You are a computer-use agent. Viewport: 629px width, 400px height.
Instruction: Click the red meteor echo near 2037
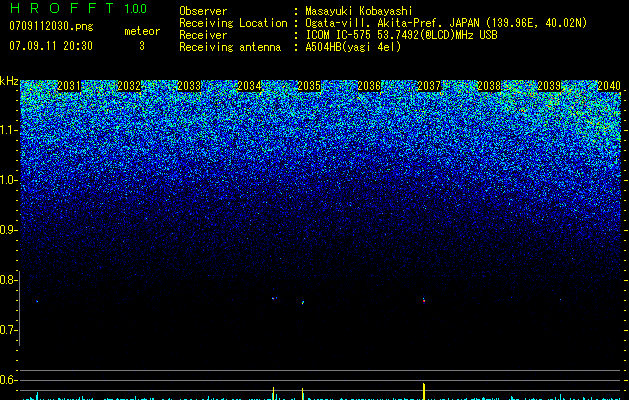[424, 301]
